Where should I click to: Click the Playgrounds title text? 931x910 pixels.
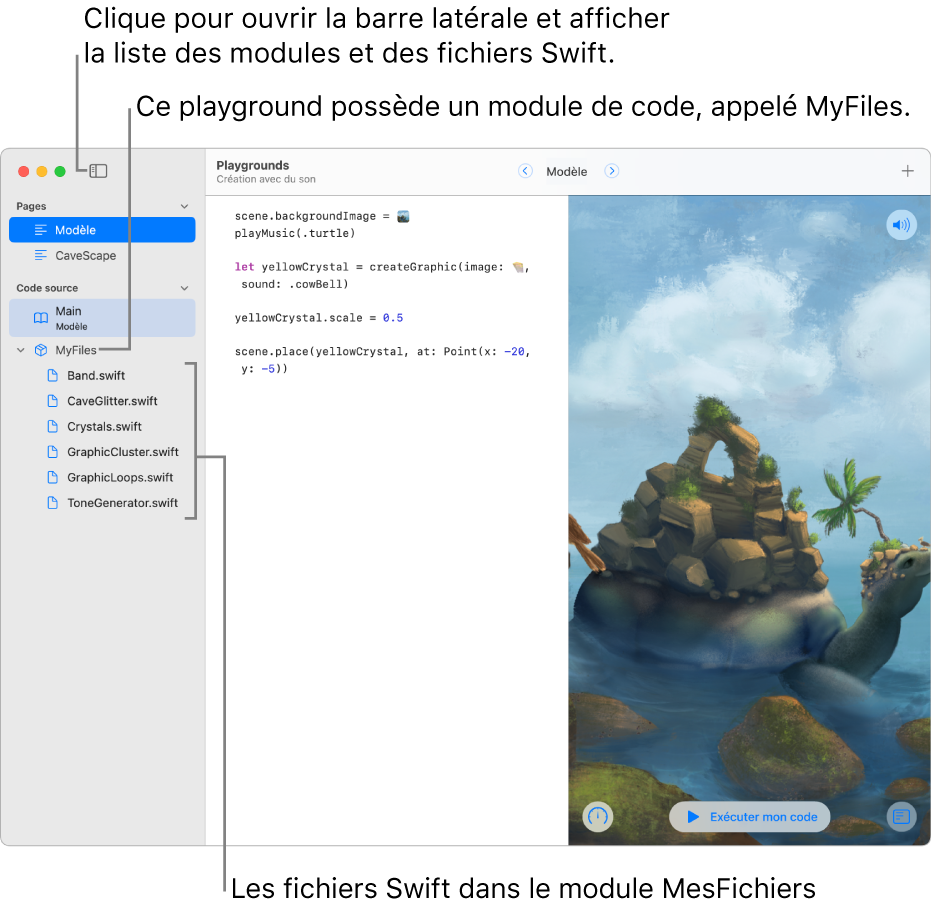[252, 166]
